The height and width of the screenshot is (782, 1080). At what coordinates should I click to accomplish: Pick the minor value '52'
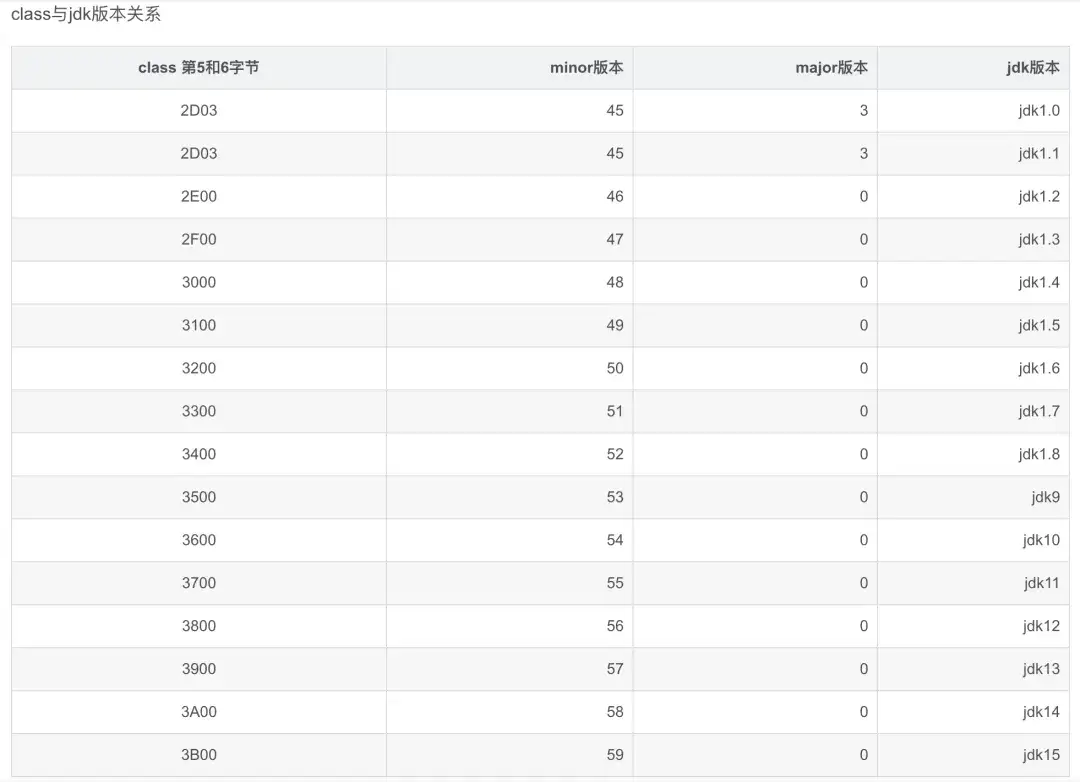point(615,454)
